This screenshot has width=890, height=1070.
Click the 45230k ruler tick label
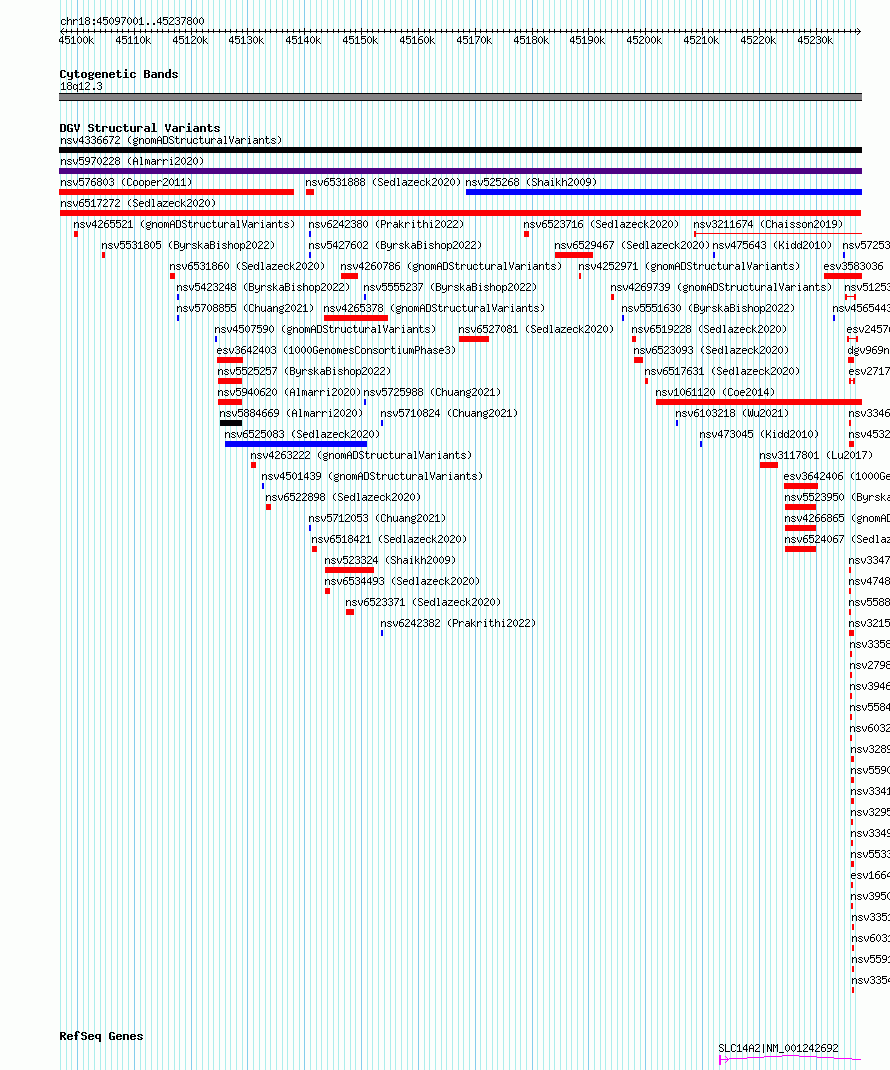click(x=815, y=41)
